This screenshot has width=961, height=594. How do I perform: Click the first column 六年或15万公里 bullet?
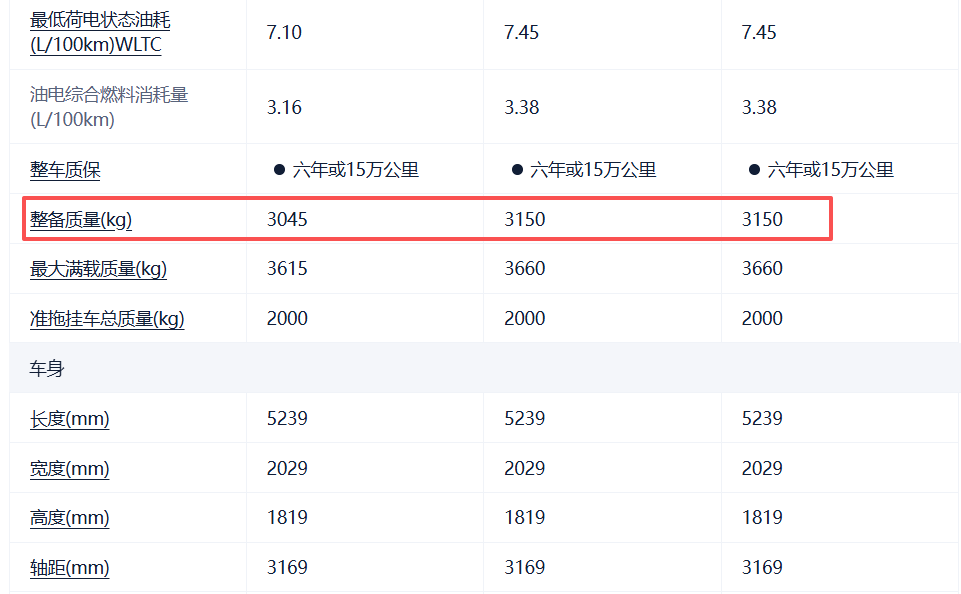[x=280, y=170]
